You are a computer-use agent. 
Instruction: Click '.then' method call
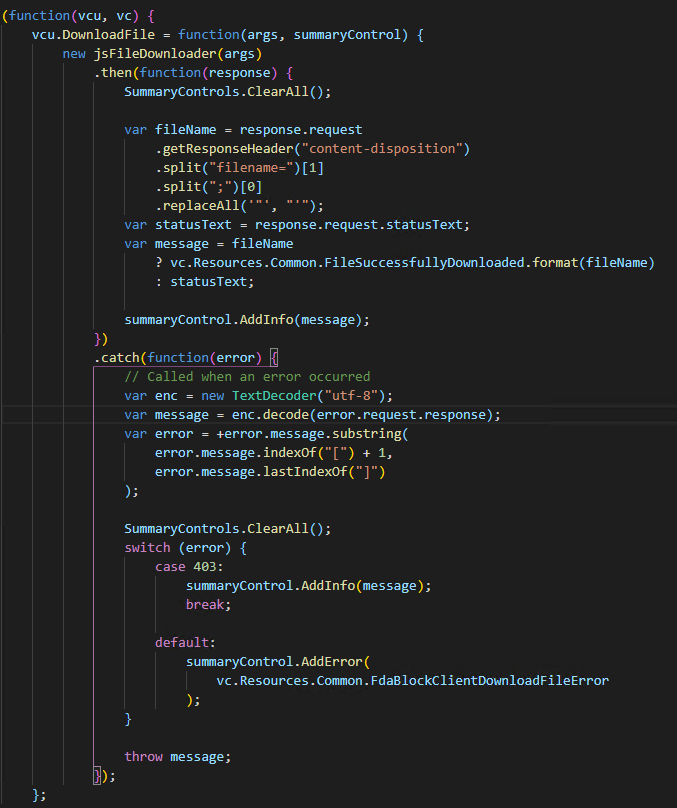(113, 73)
